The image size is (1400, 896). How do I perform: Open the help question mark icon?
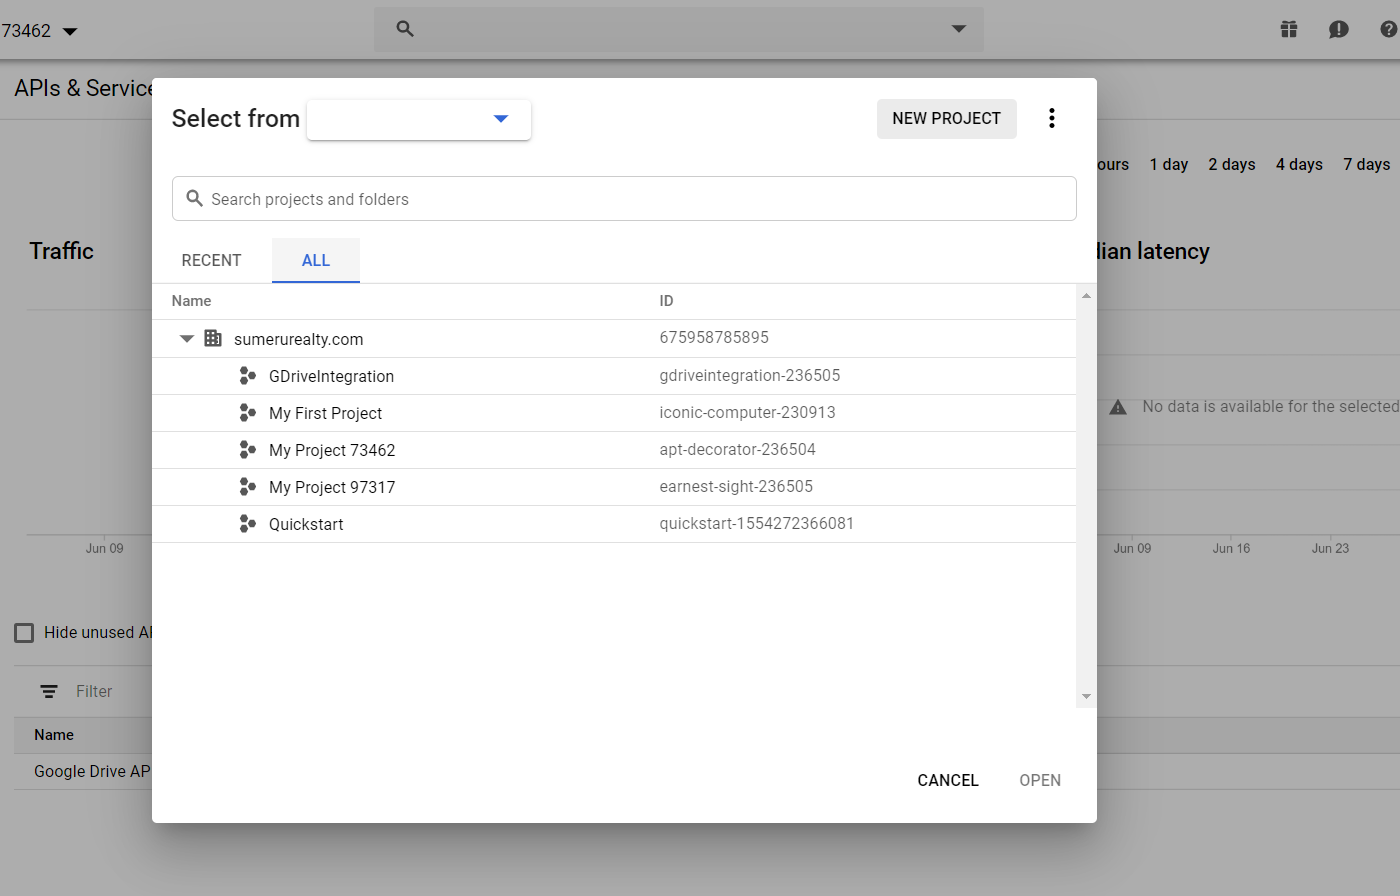tap(1389, 29)
